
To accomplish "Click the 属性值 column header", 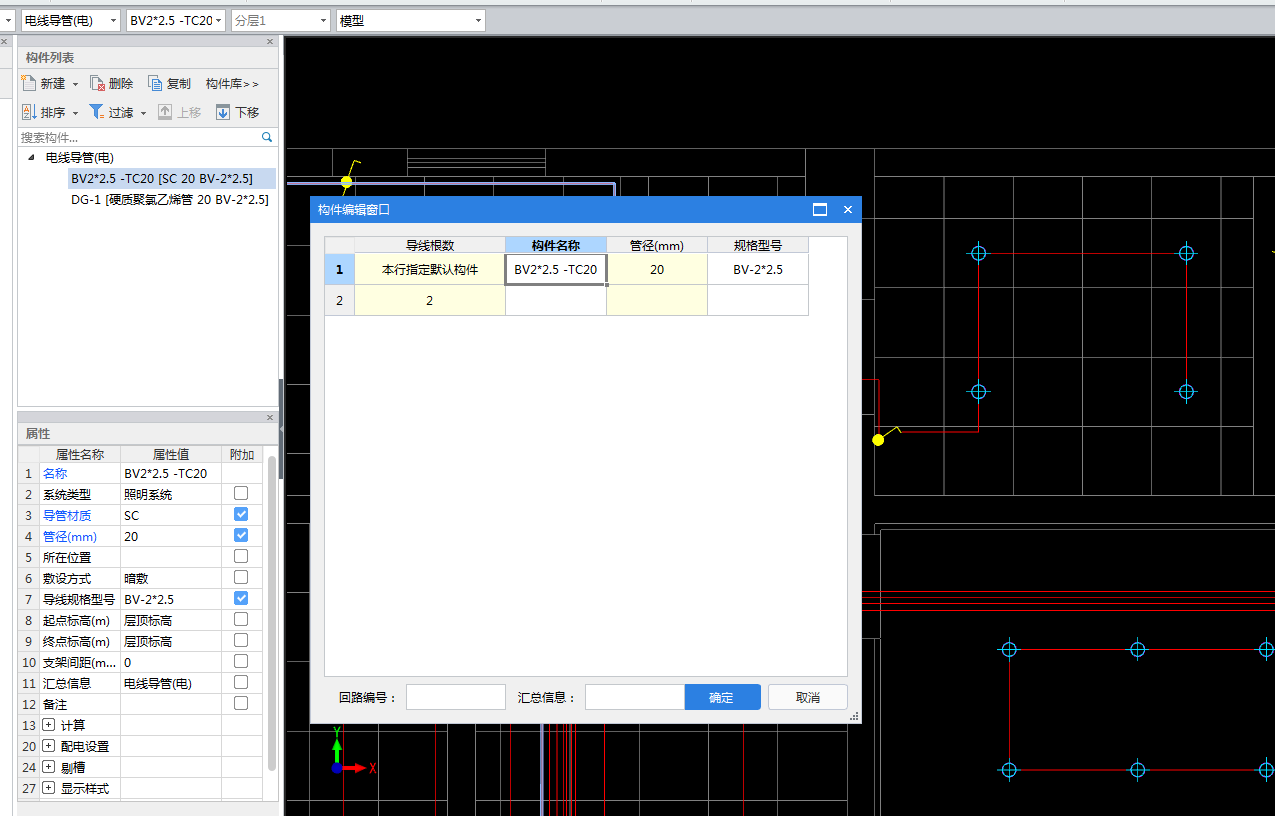I will (x=171, y=454).
